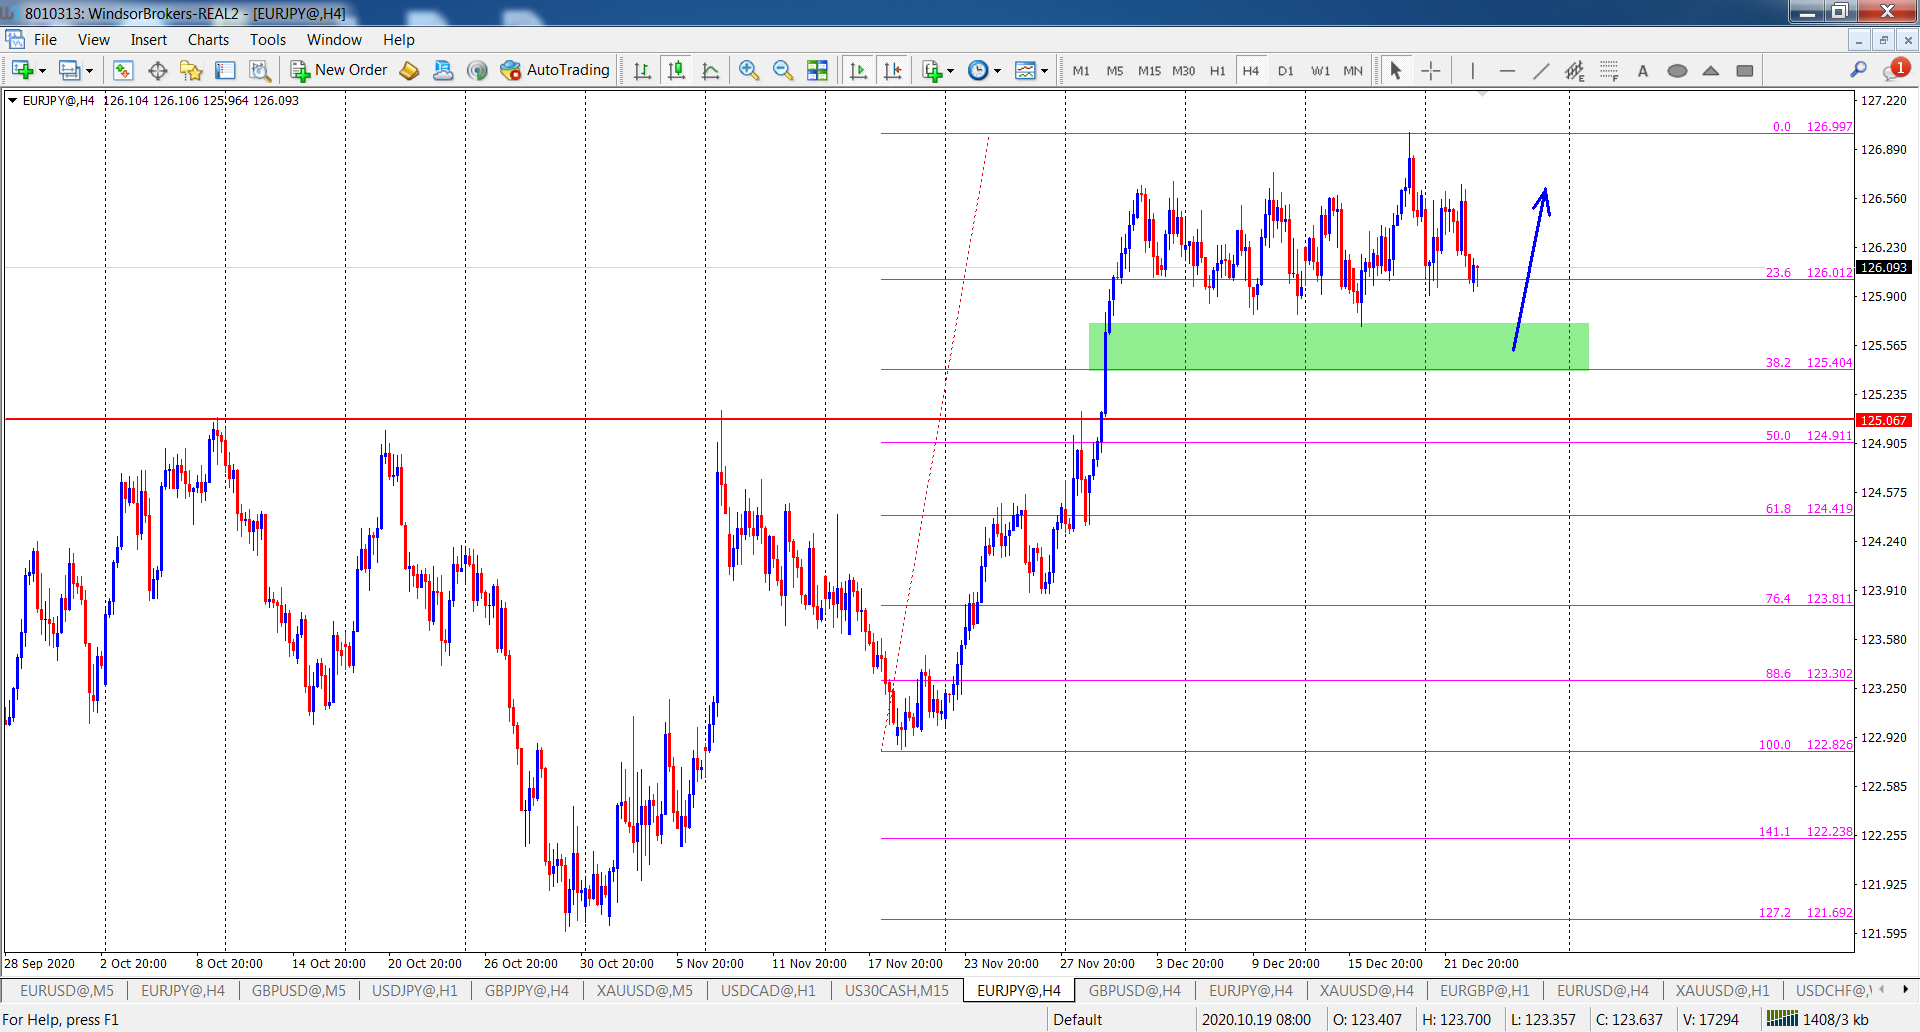The height and width of the screenshot is (1032, 1920).
Task: Select the Text label tool
Action: (x=1643, y=70)
